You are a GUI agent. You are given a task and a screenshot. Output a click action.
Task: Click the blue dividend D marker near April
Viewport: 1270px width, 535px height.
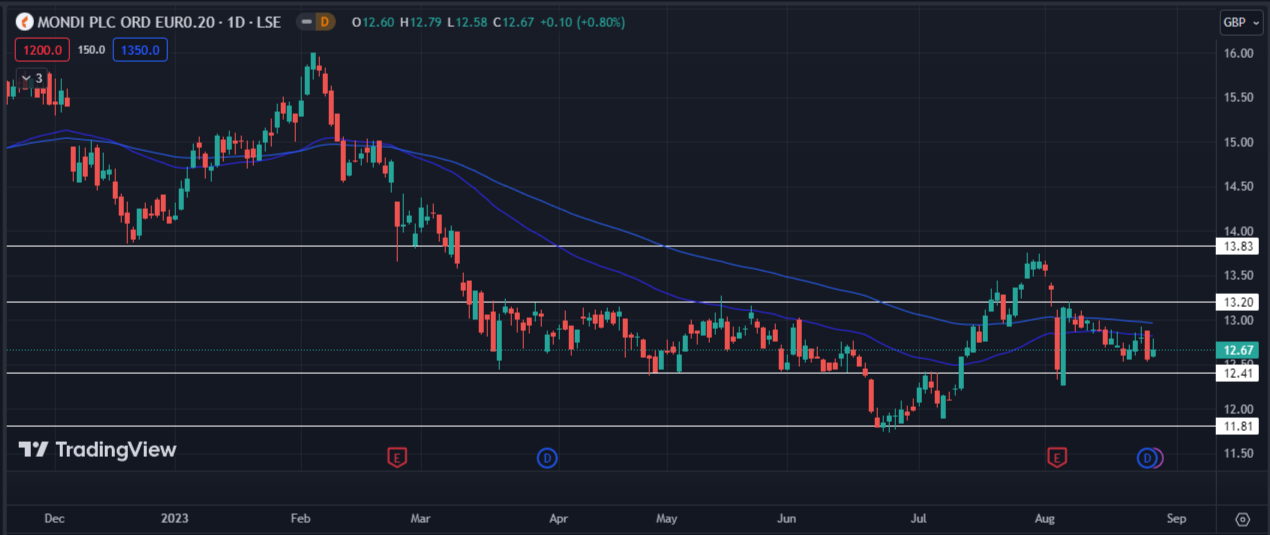click(x=547, y=458)
